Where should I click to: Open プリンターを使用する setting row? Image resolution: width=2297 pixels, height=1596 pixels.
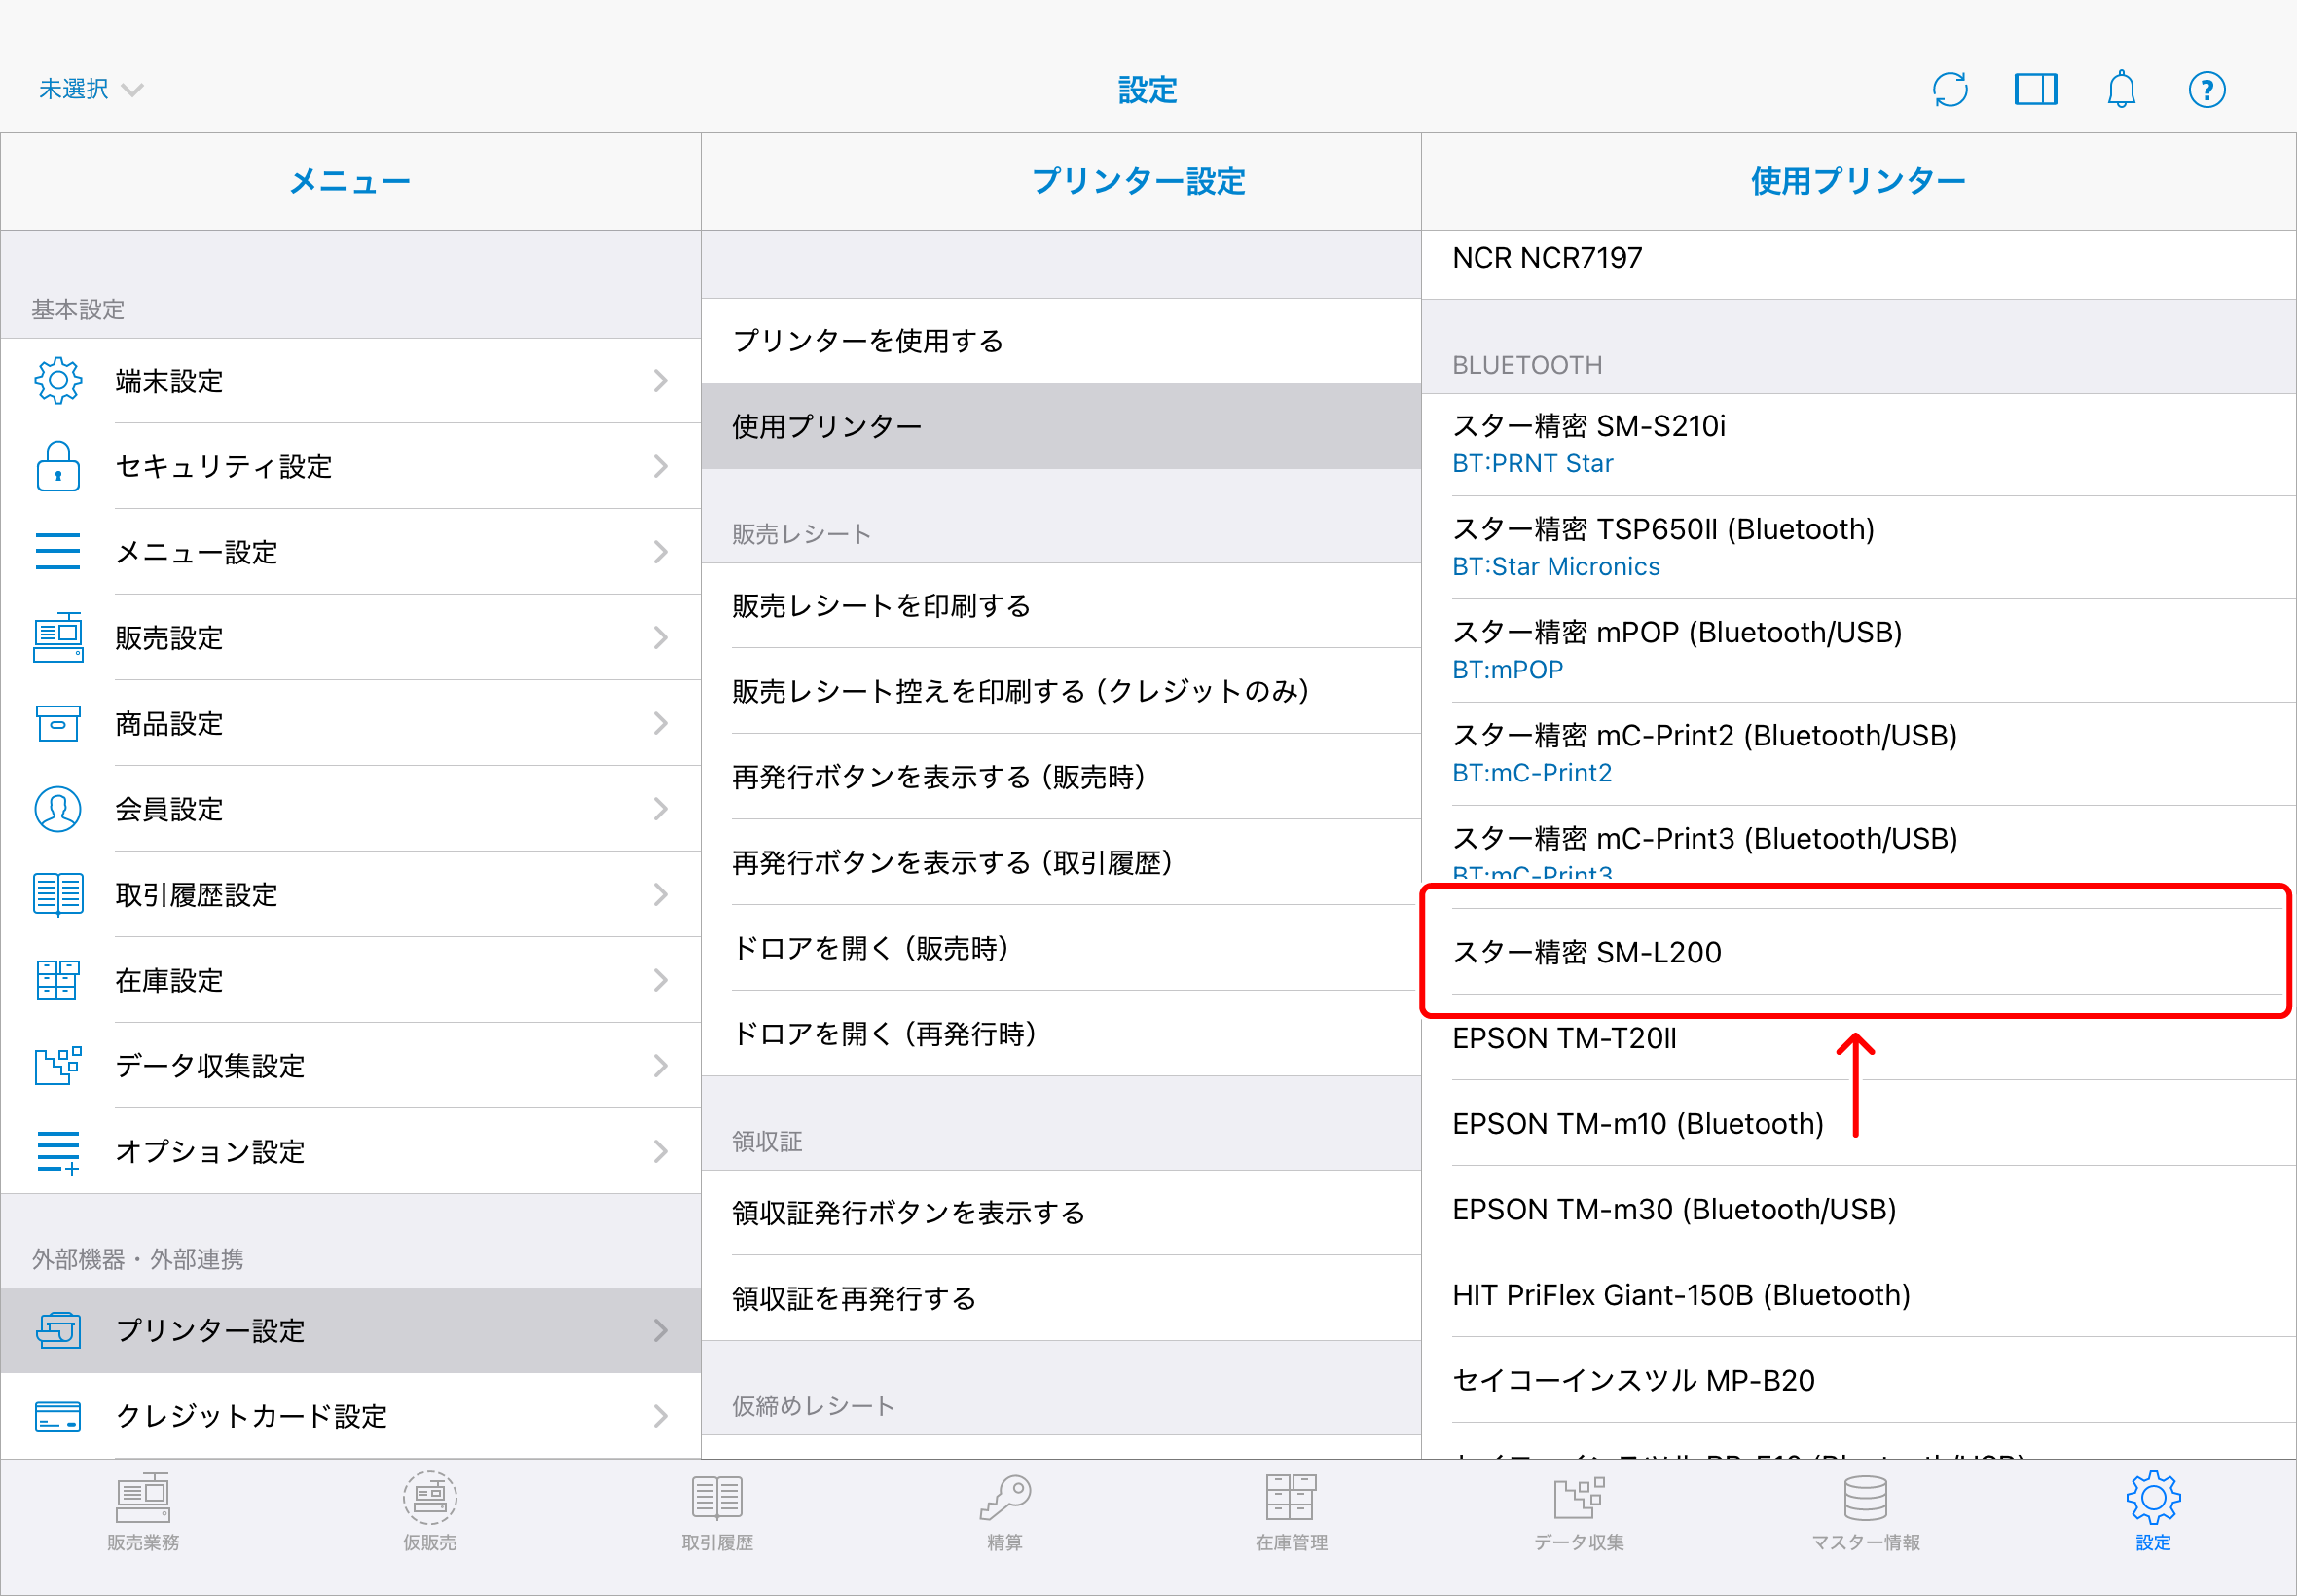pyautogui.click(x=1061, y=342)
